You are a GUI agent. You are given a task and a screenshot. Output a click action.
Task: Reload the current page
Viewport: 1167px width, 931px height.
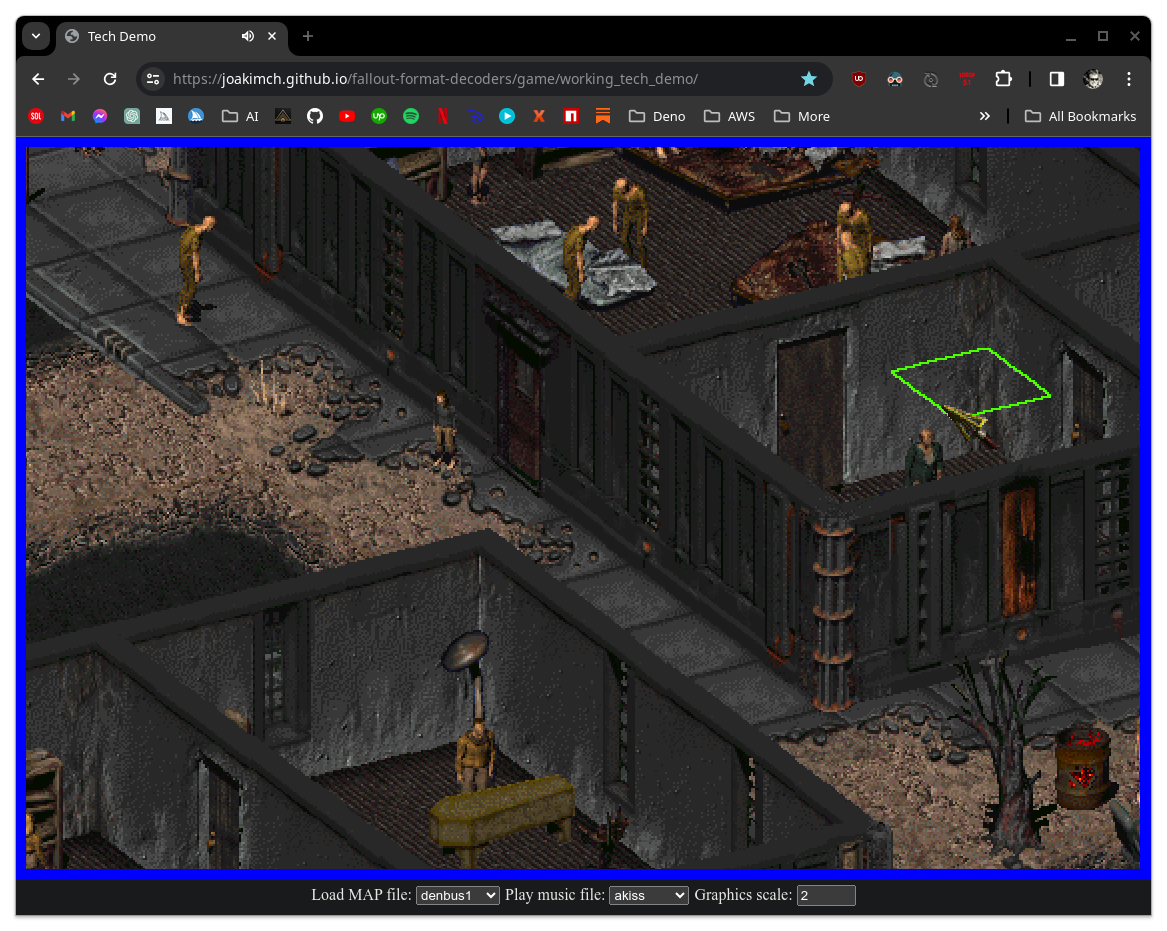tap(110, 79)
